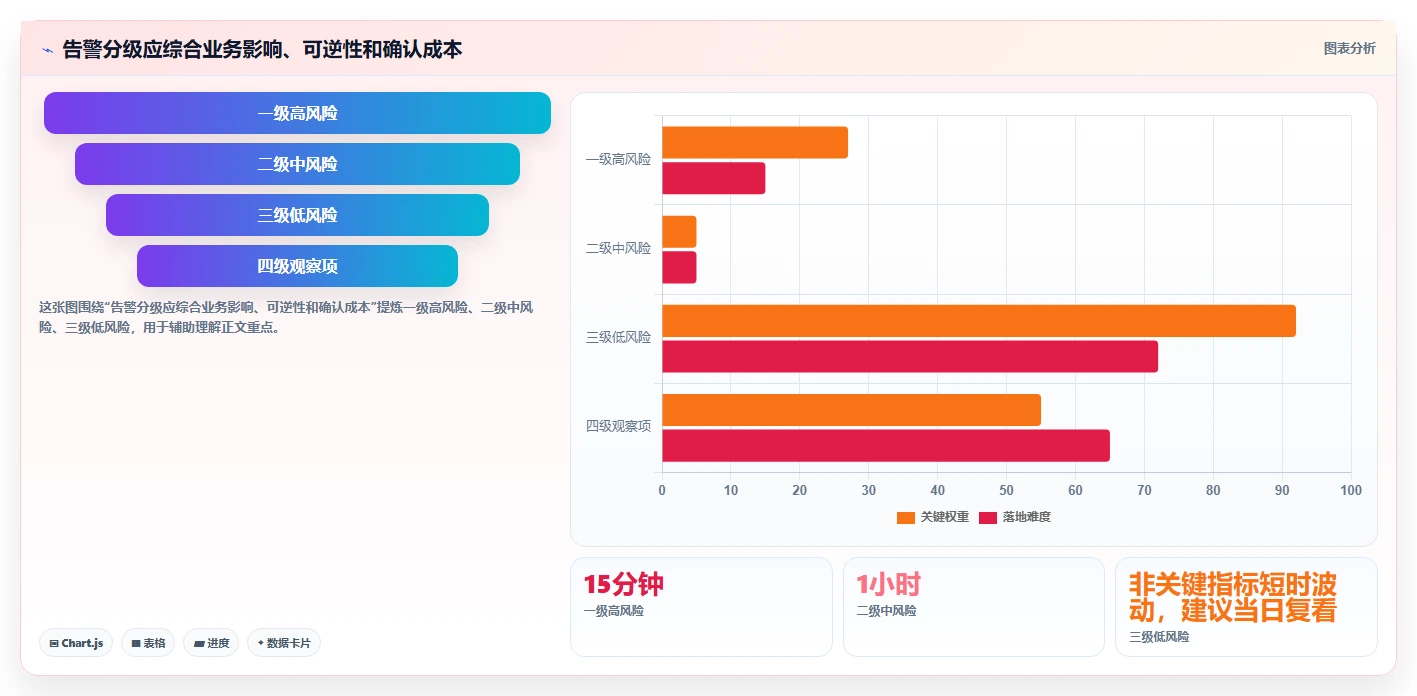Click the red bar for 四级观察项
The image size is (1417, 696).
pyautogui.click(x=886, y=446)
